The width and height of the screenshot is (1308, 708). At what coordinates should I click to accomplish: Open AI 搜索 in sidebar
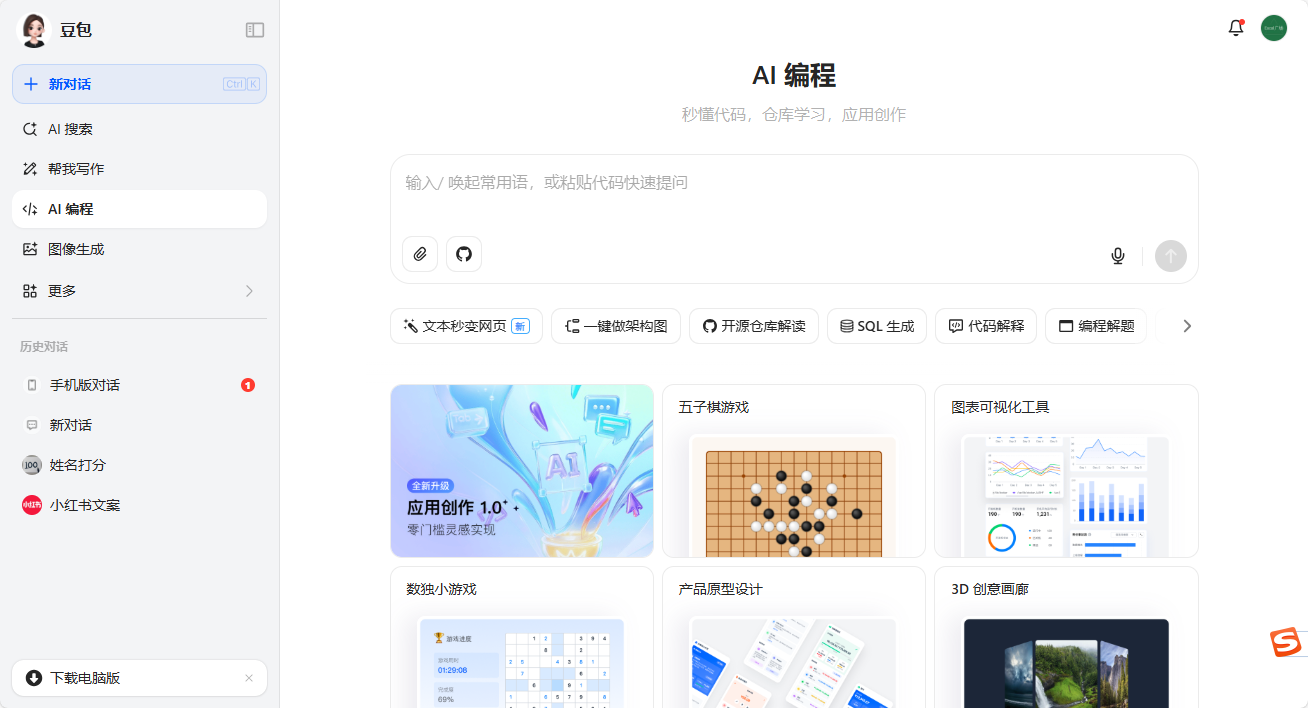click(x=139, y=129)
